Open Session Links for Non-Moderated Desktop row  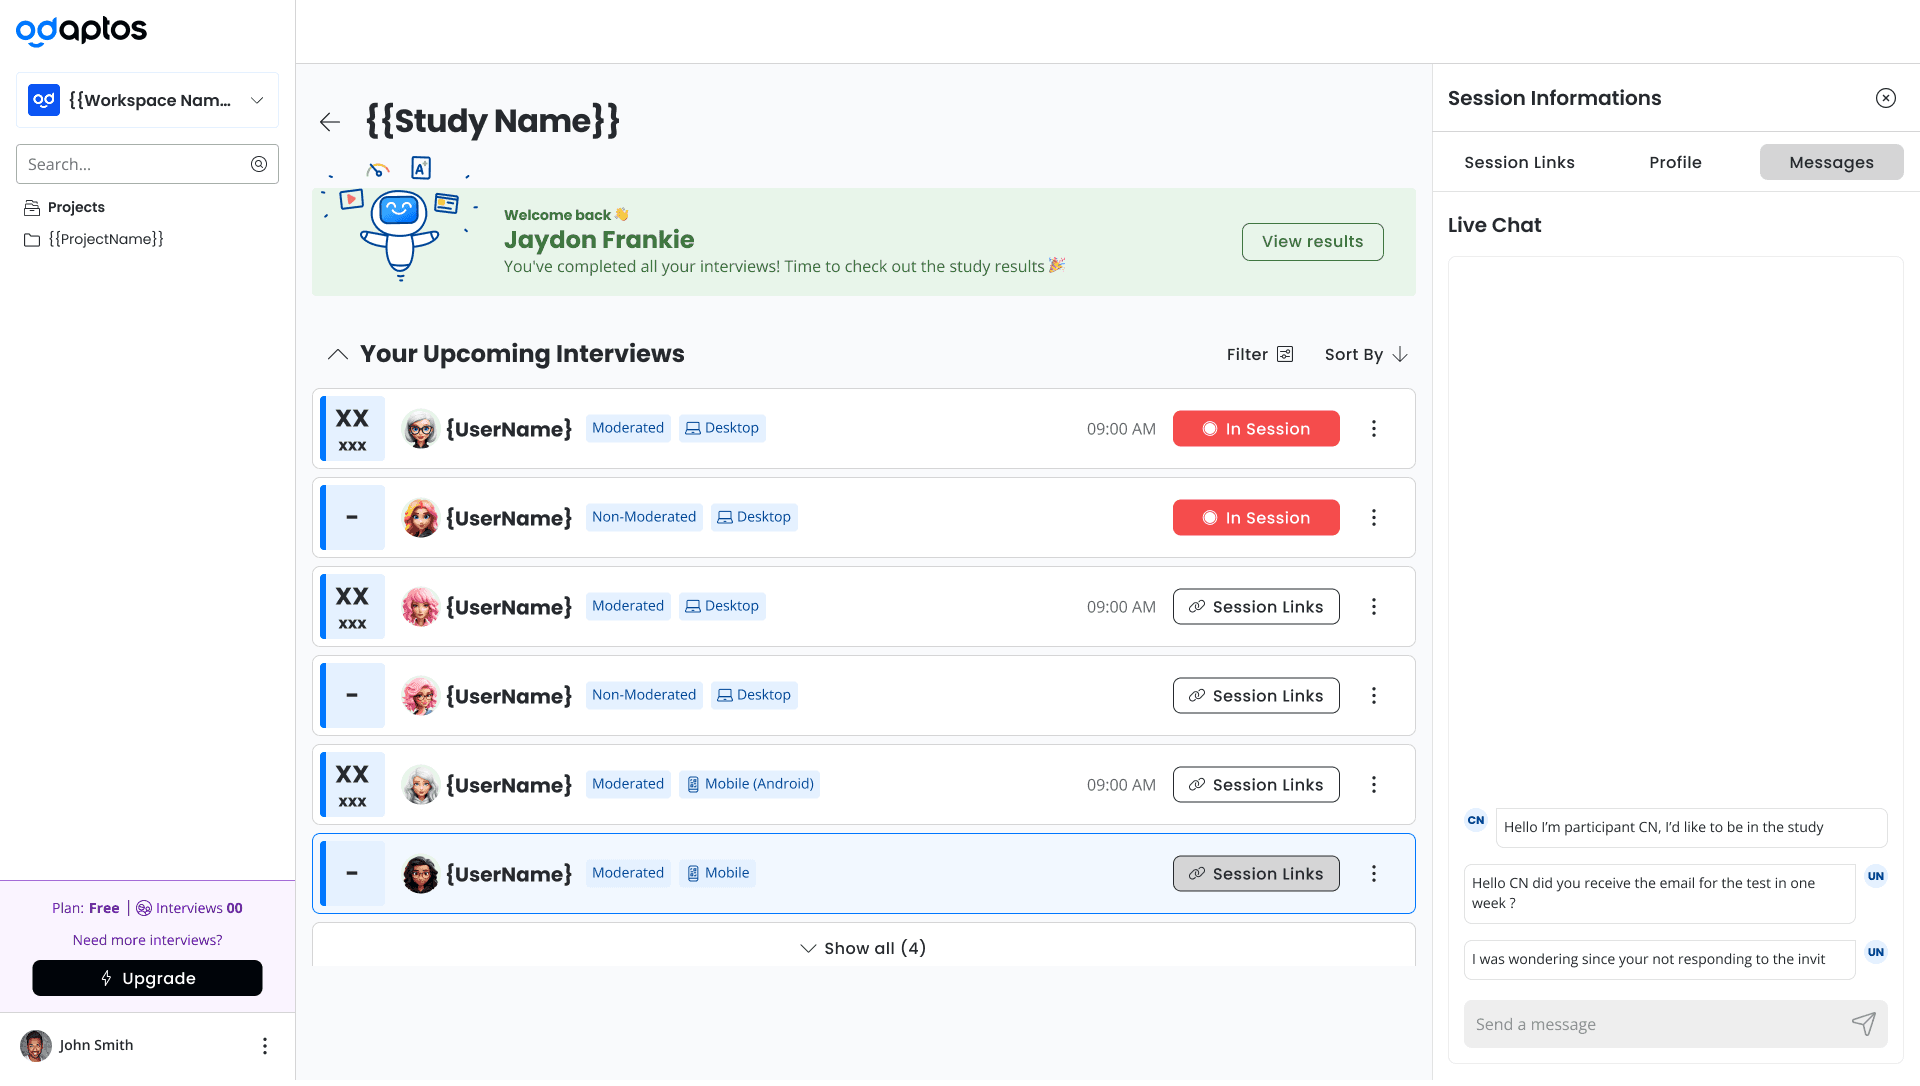point(1256,696)
